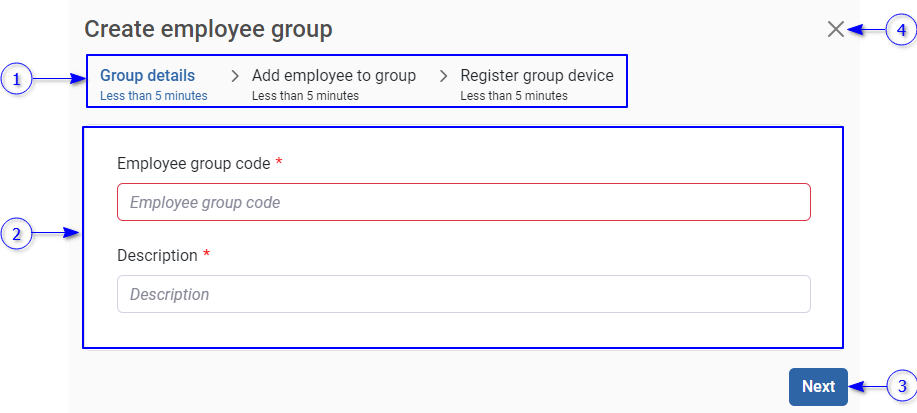This screenshot has height=413, width=917.
Task: Click the chevron before Register group device
Action: coord(444,76)
